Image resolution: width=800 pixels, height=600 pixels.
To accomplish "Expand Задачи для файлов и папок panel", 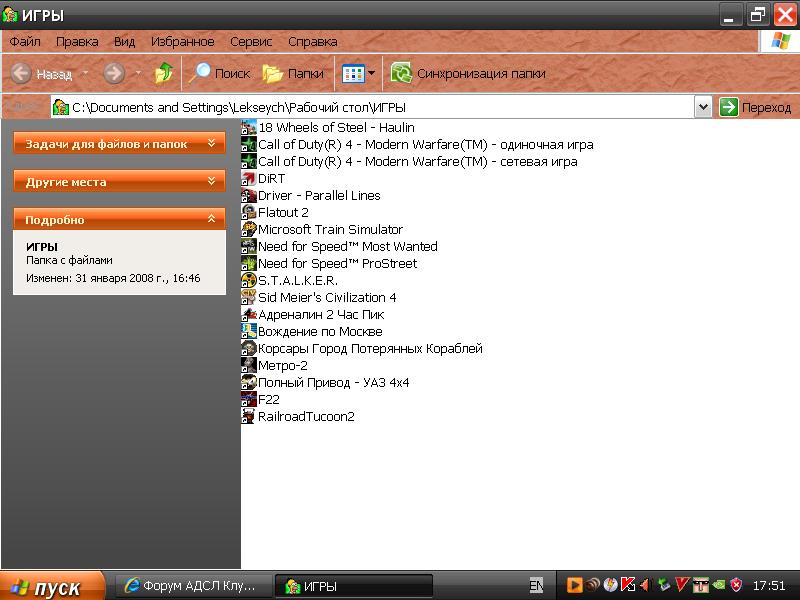I will [119, 143].
